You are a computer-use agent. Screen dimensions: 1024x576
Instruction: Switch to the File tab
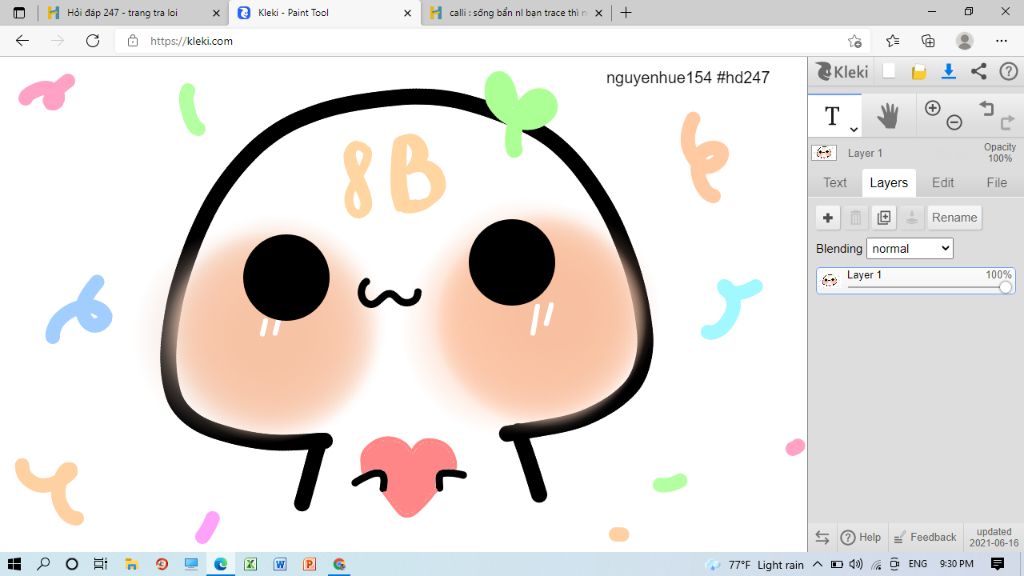(997, 183)
